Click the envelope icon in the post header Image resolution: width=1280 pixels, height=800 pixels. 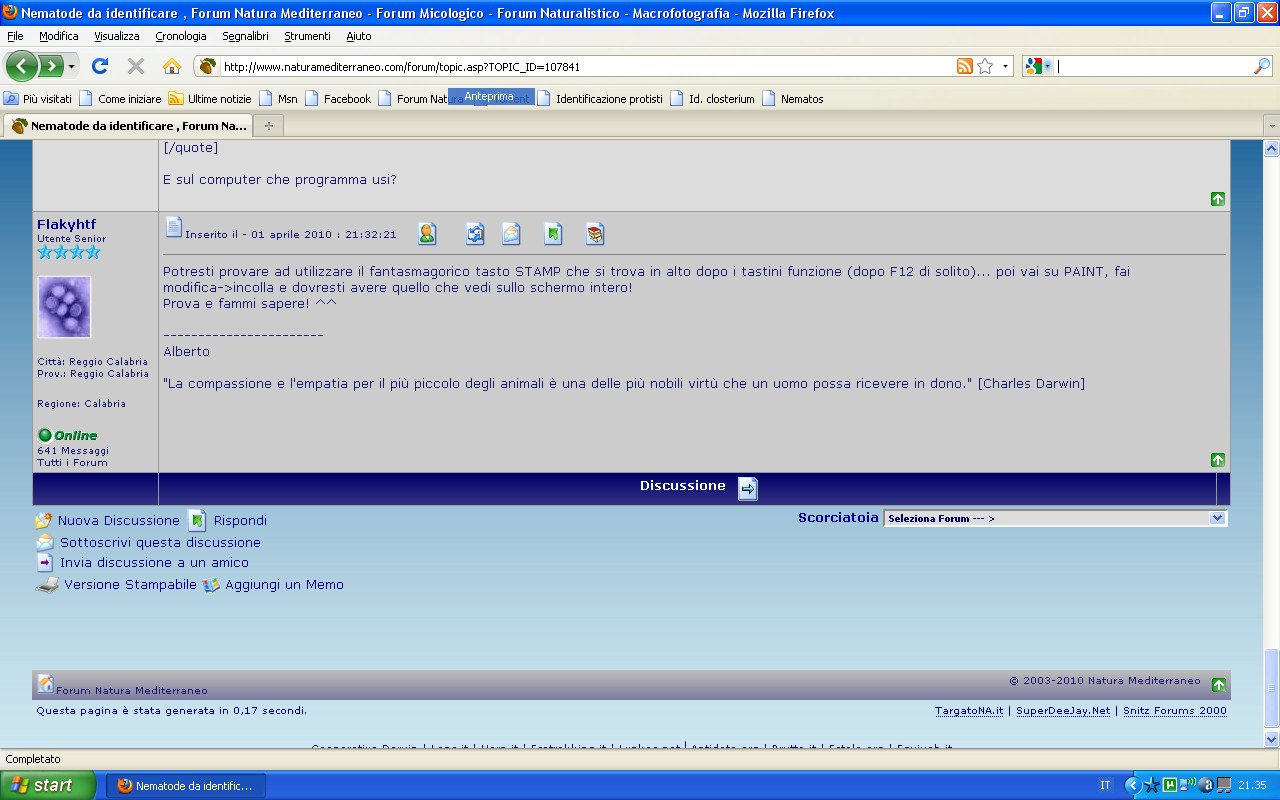pyautogui.click(x=511, y=234)
